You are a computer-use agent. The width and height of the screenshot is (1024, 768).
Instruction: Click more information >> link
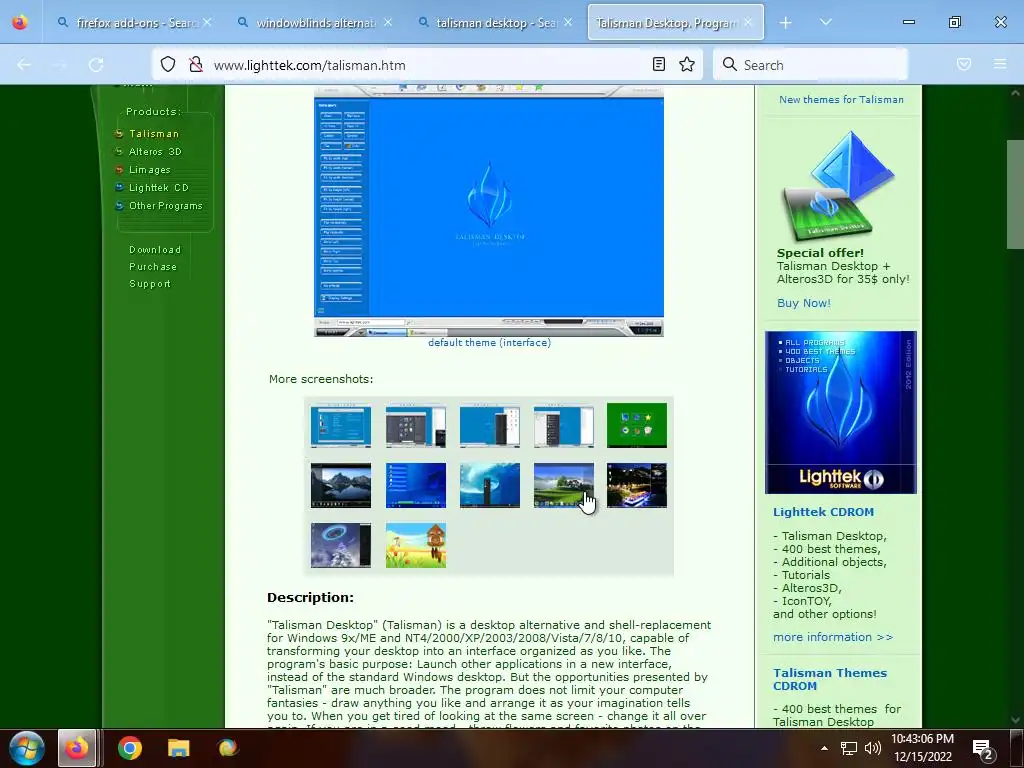coord(833,637)
